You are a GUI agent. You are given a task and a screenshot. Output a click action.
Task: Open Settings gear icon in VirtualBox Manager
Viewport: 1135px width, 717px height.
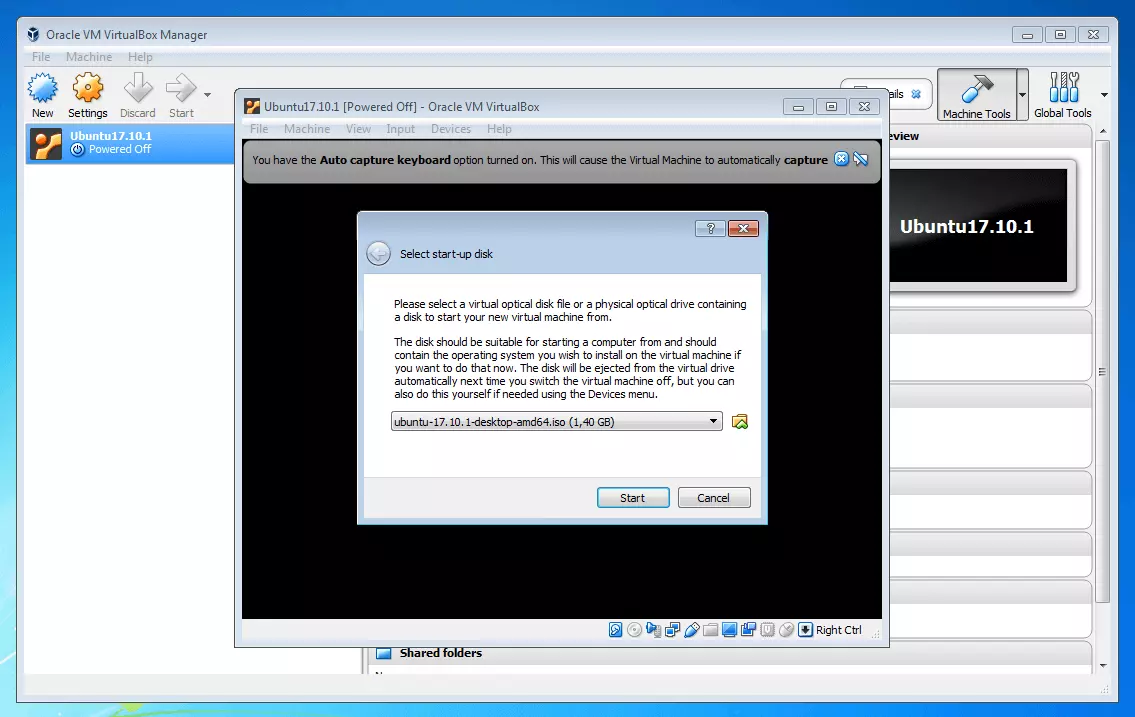(88, 88)
